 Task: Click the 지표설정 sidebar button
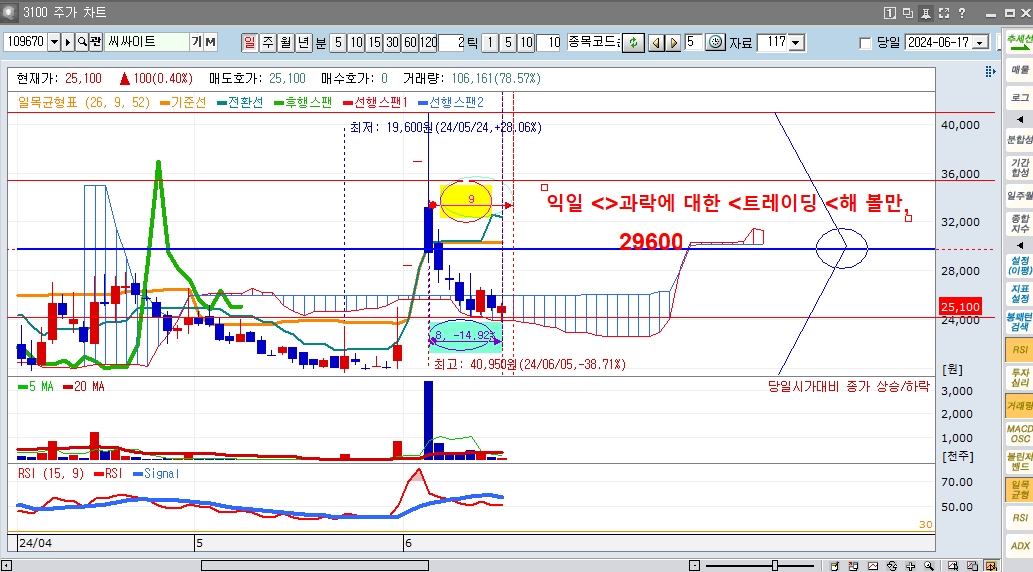[1019, 293]
